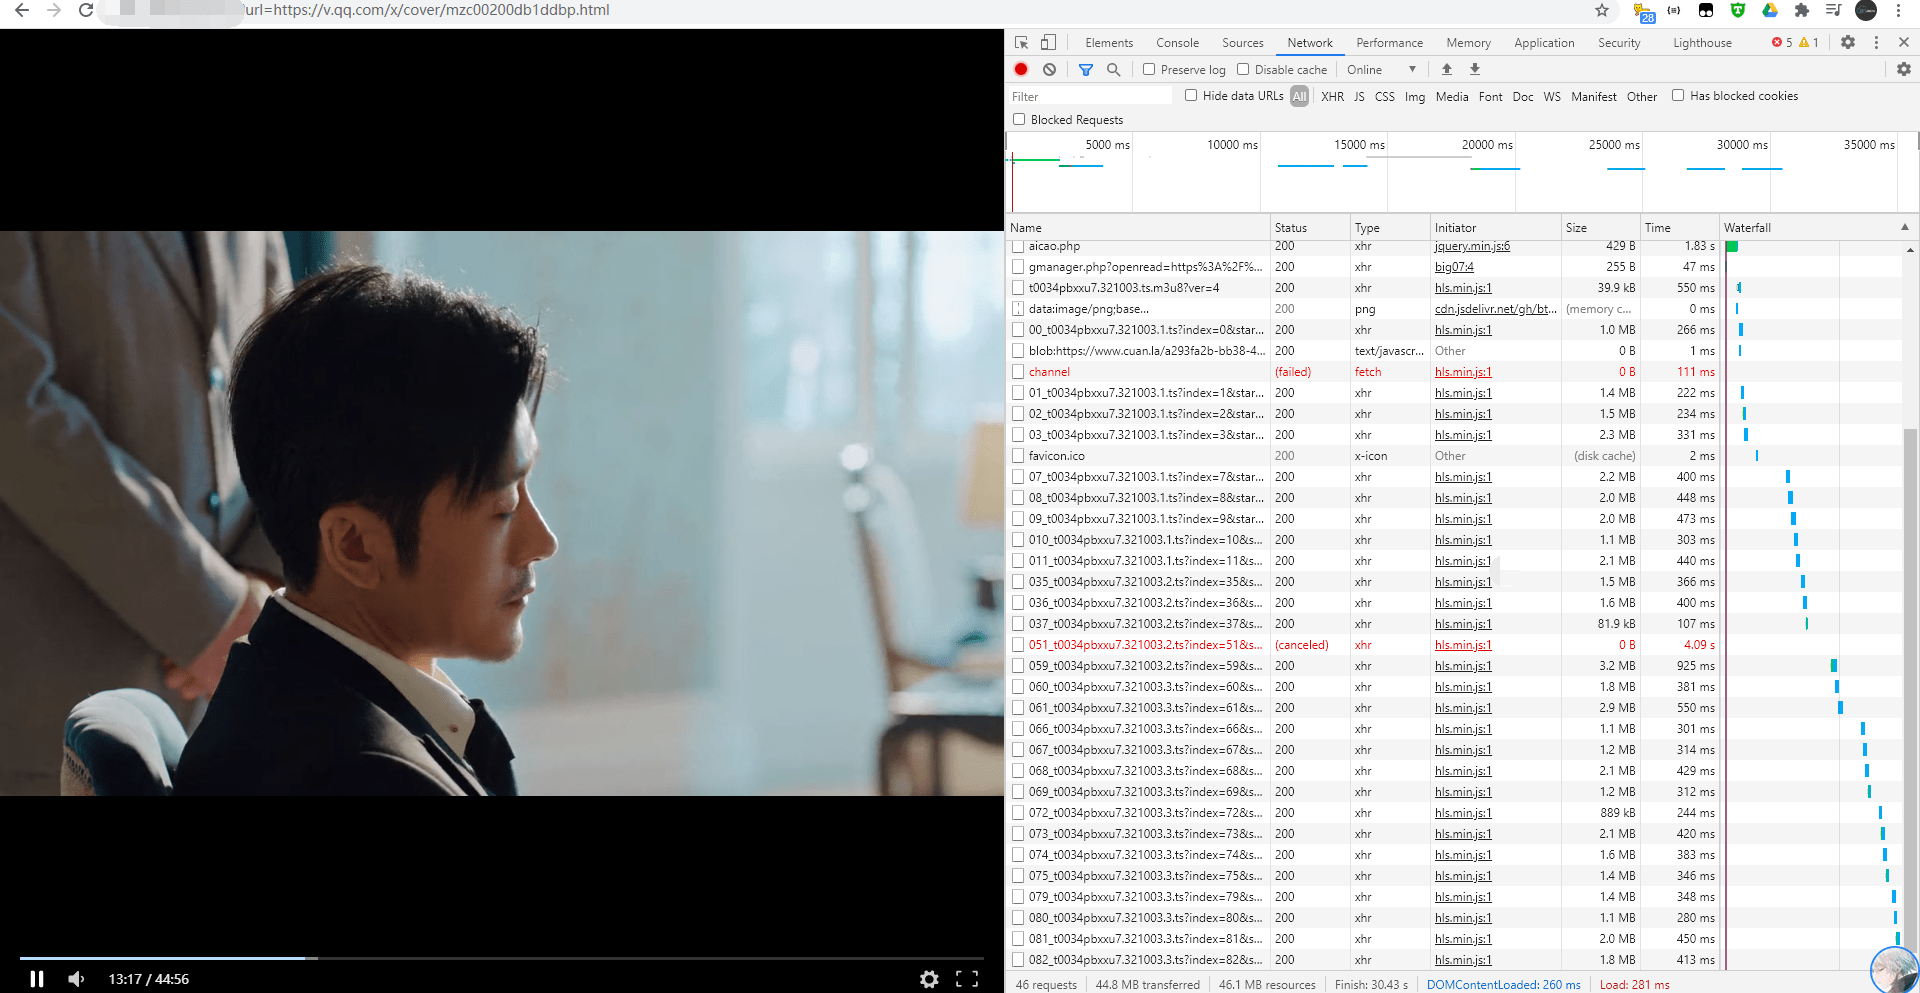Switch to the Console tab

tap(1177, 43)
